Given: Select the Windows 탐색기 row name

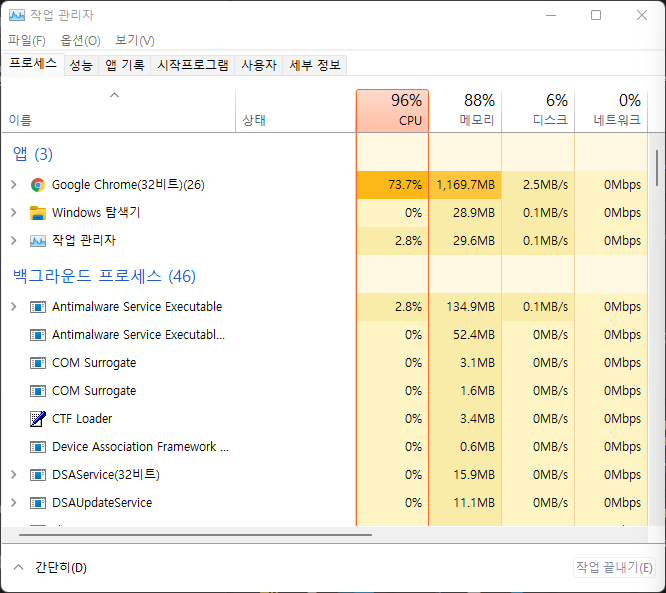Looking at the screenshot, I should (x=96, y=213).
